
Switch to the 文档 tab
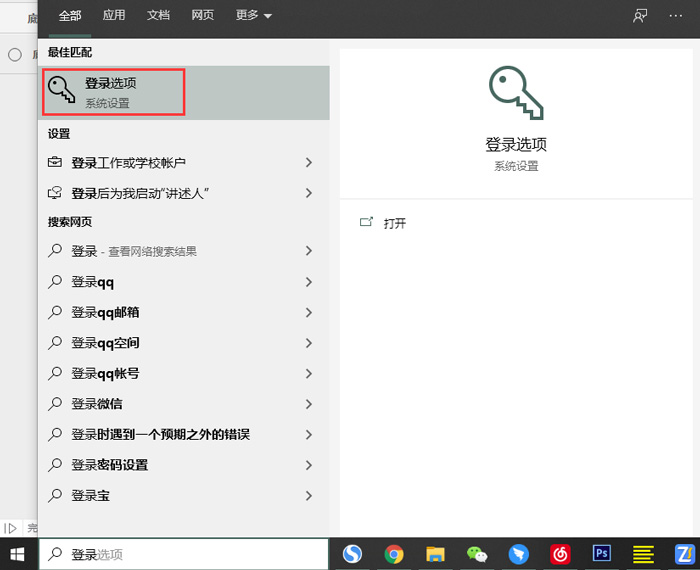coord(158,16)
